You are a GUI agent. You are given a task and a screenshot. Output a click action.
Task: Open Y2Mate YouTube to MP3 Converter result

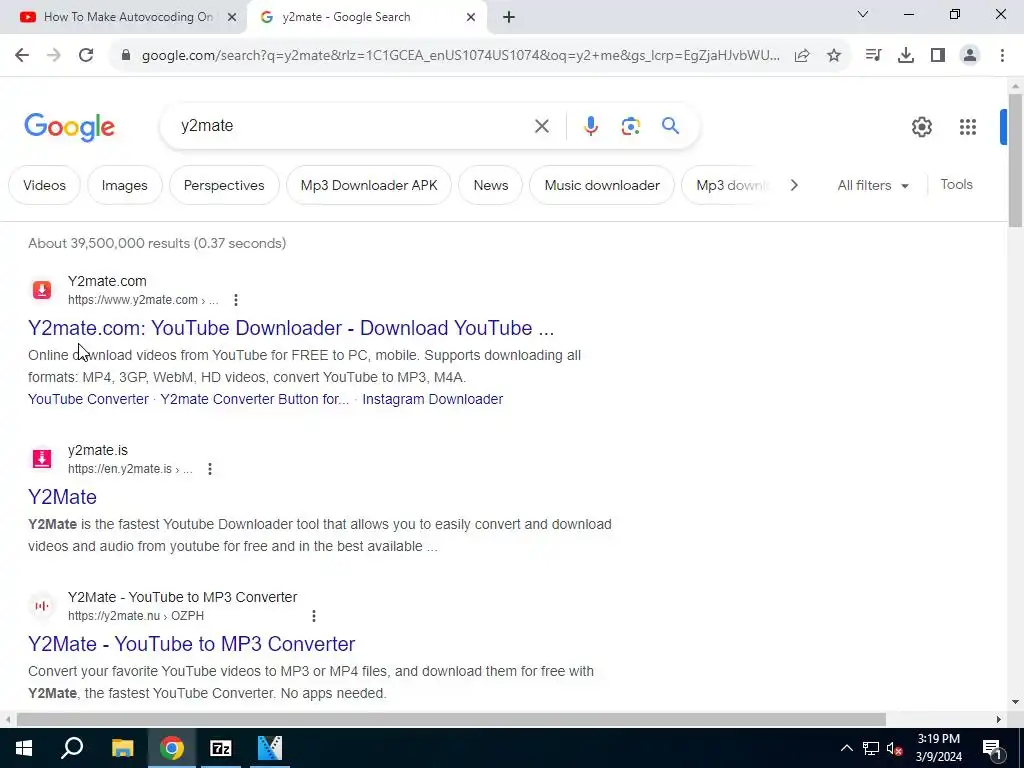pos(191,644)
